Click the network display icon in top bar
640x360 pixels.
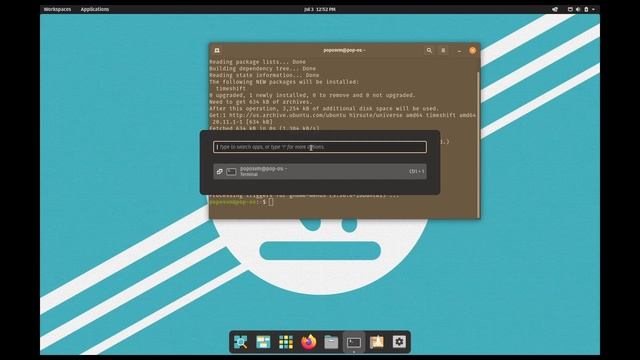(570, 9)
